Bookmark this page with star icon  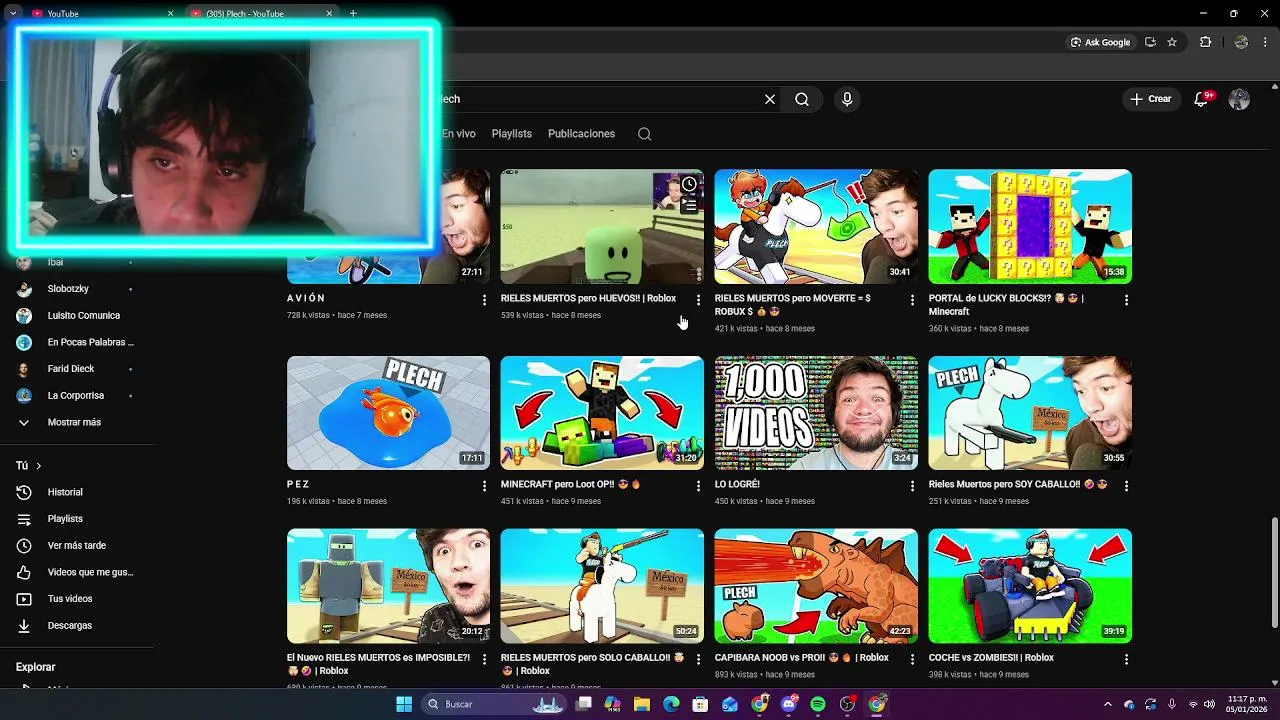(1172, 42)
